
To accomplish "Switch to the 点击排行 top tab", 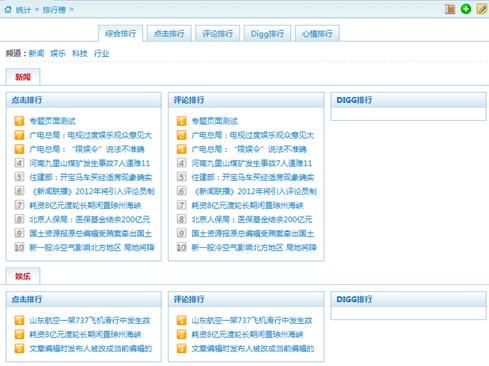I will tap(169, 33).
